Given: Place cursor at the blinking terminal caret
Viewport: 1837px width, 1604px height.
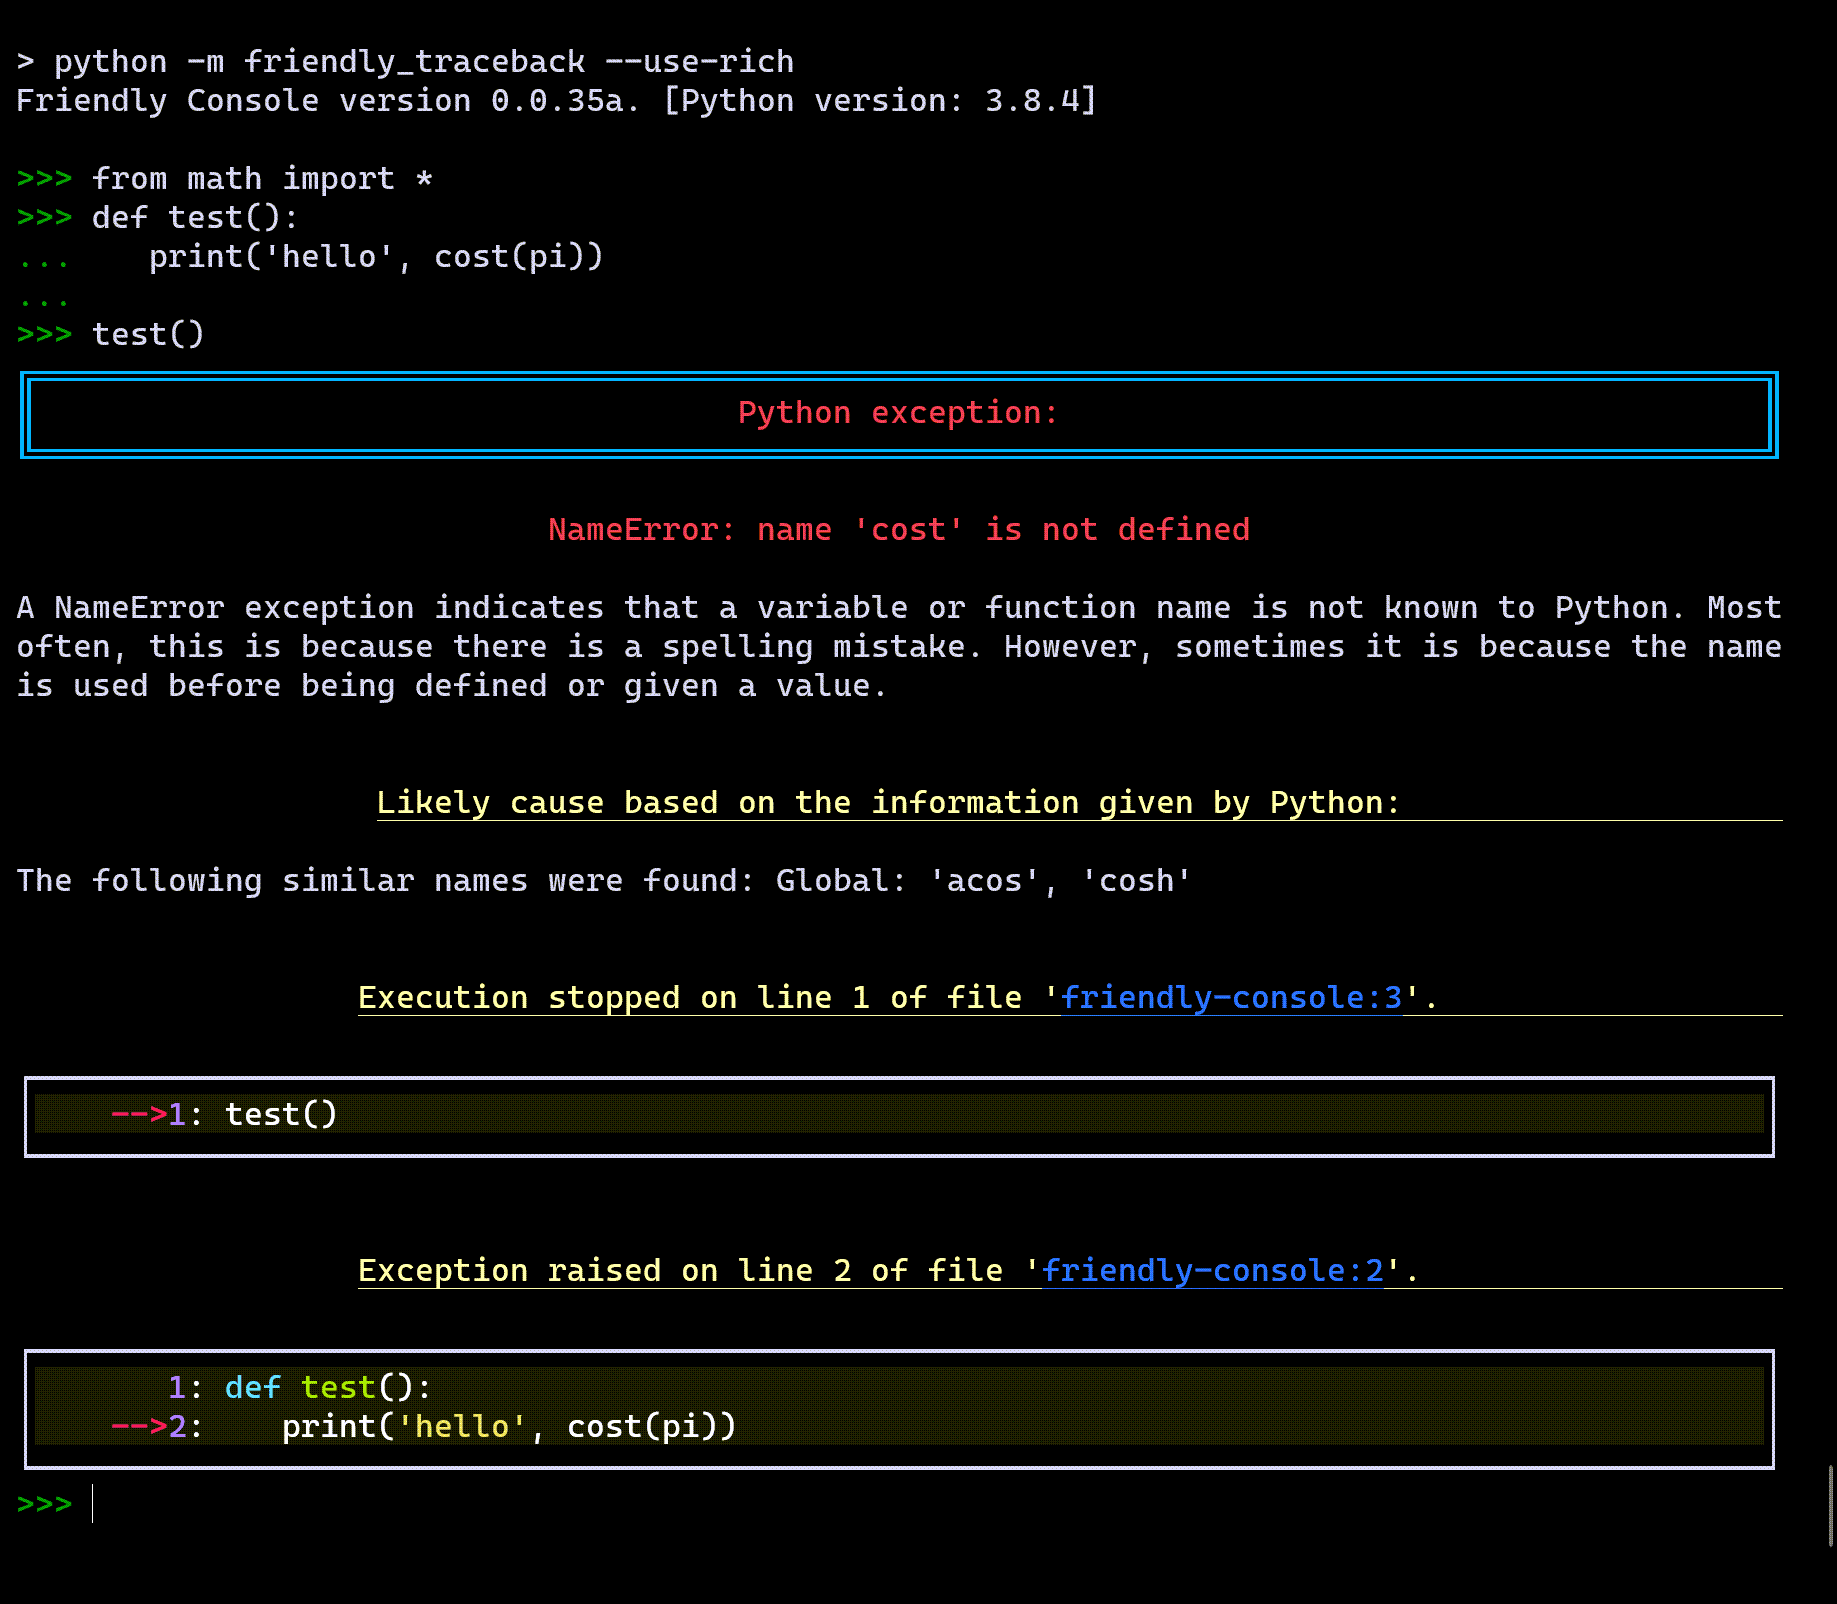Looking at the screenshot, I should click(x=93, y=1504).
